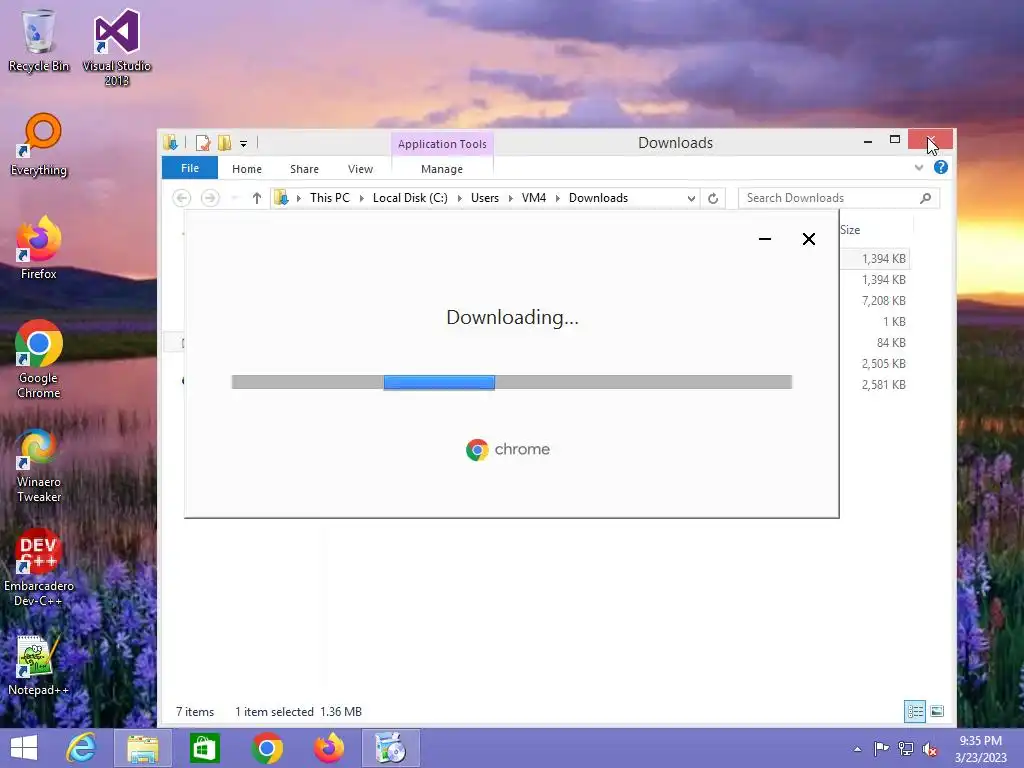Viewport: 1024px width, 768px height.
Task: Switch to large thumbnails view icon
Action: click(x=937, y=711)
